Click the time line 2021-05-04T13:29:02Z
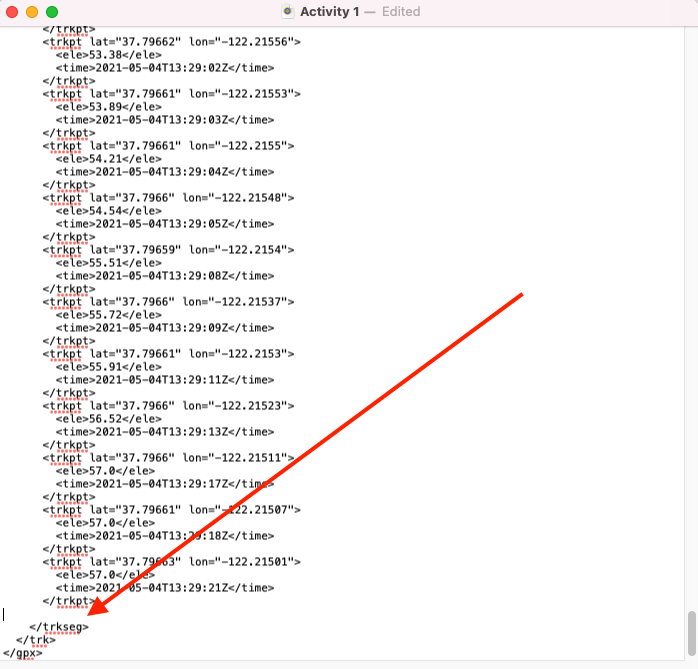 (x=165, y=68)
